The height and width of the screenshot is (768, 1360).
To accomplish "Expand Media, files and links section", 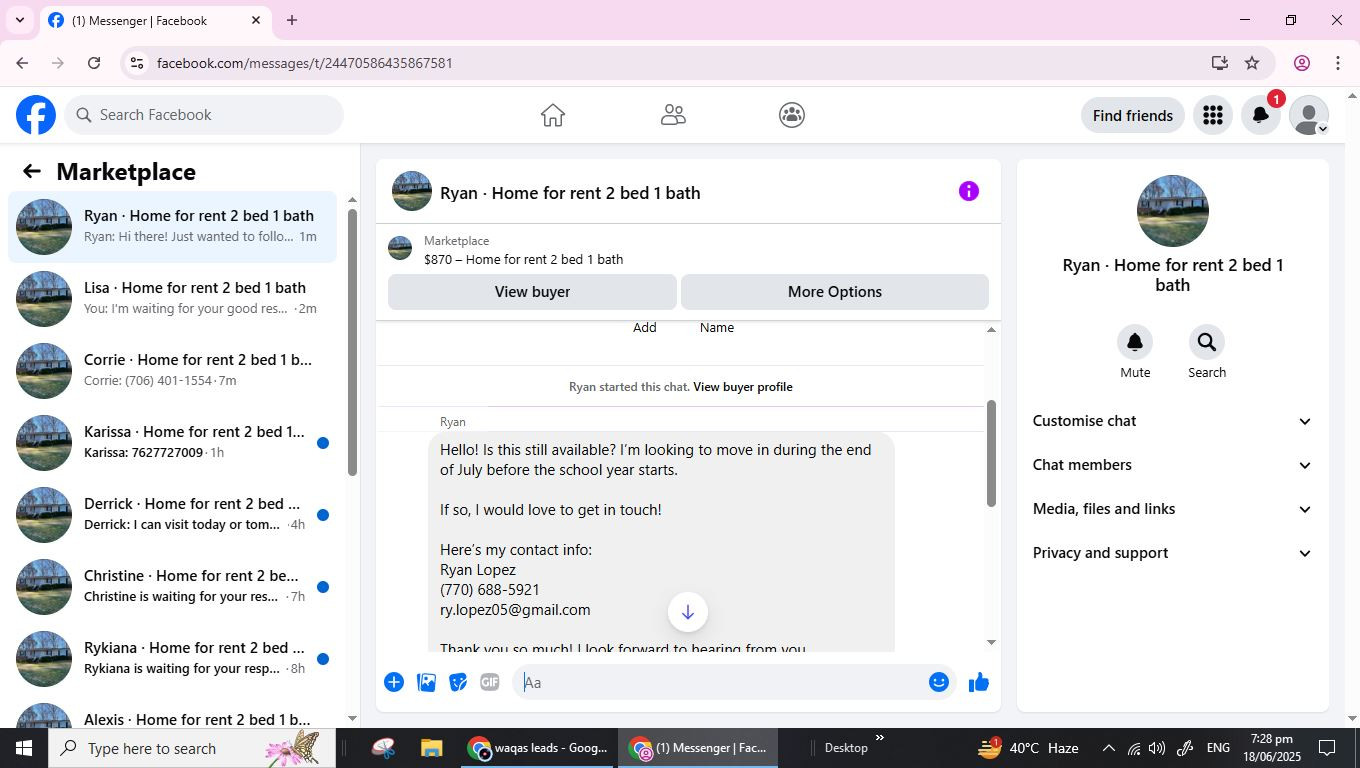I will pyautogui.click(x=1172, y=509).
